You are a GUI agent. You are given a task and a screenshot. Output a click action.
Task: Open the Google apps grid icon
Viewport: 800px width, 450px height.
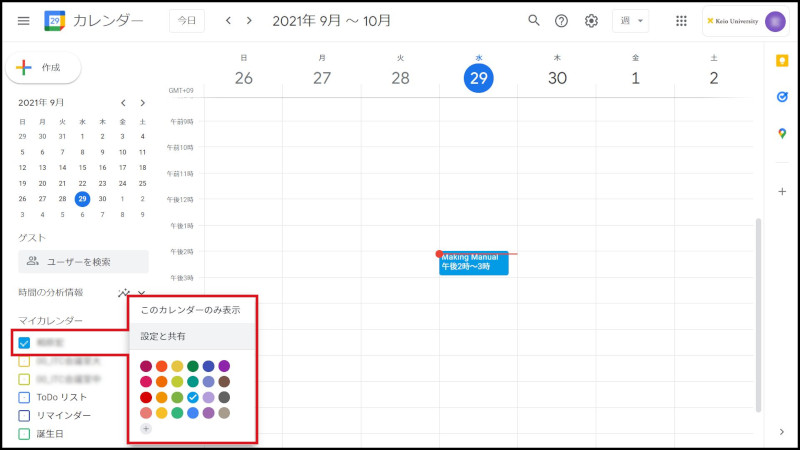click(681, 20)
